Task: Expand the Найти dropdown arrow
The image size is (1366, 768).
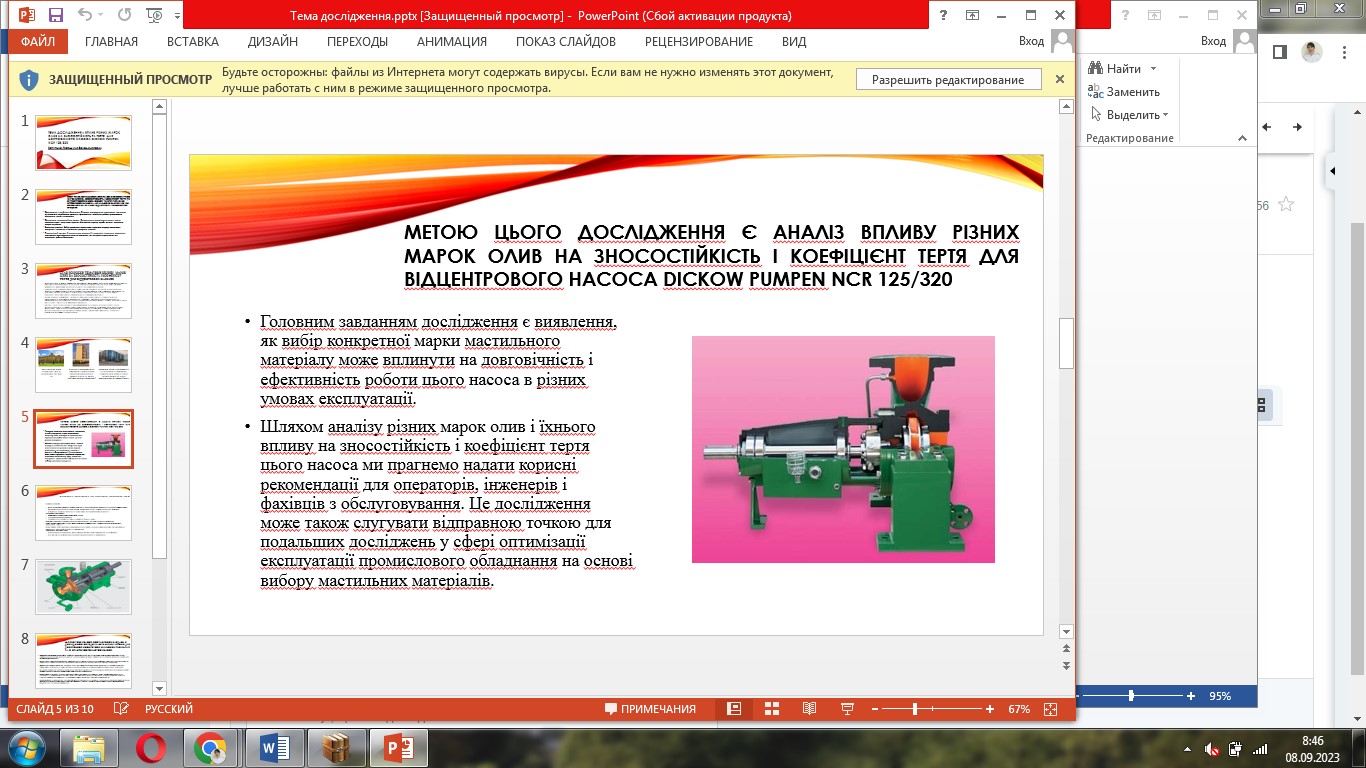Action: pyautogui.click(x=1153, y=69)
